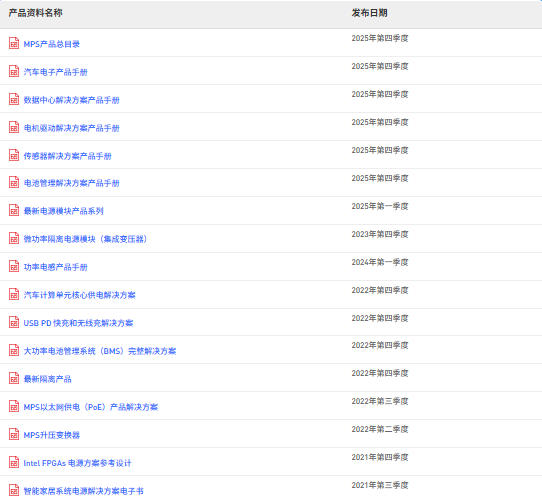Viewport: 542px width, 503px height.
Task: Click date in 汽车计算单元核心供电解决方案 row
Action: pyautogui.click(x=380, y=290)
